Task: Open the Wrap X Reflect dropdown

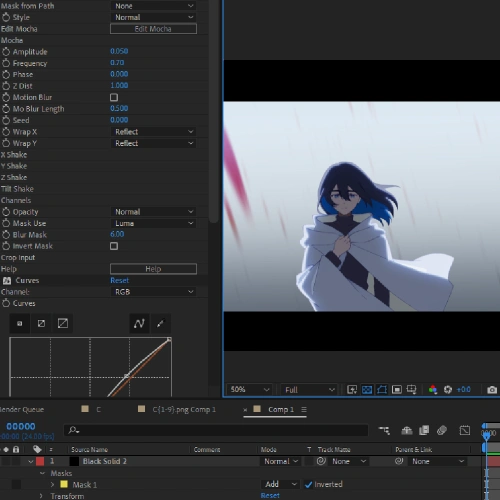Action: tap(153, 132)
